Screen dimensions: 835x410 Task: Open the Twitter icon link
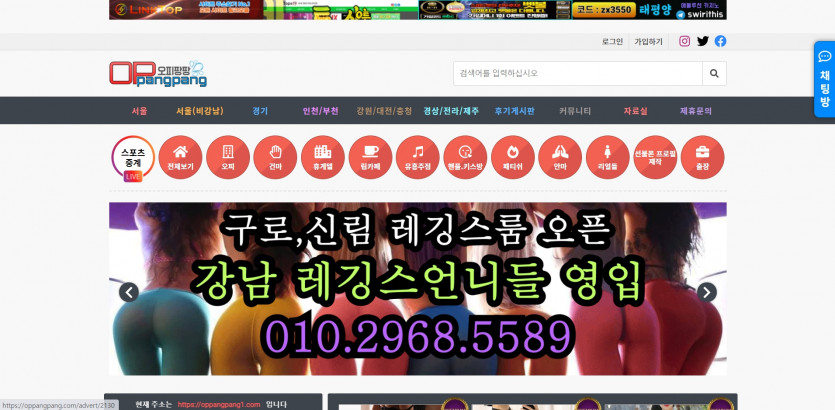tap(702, 41)
